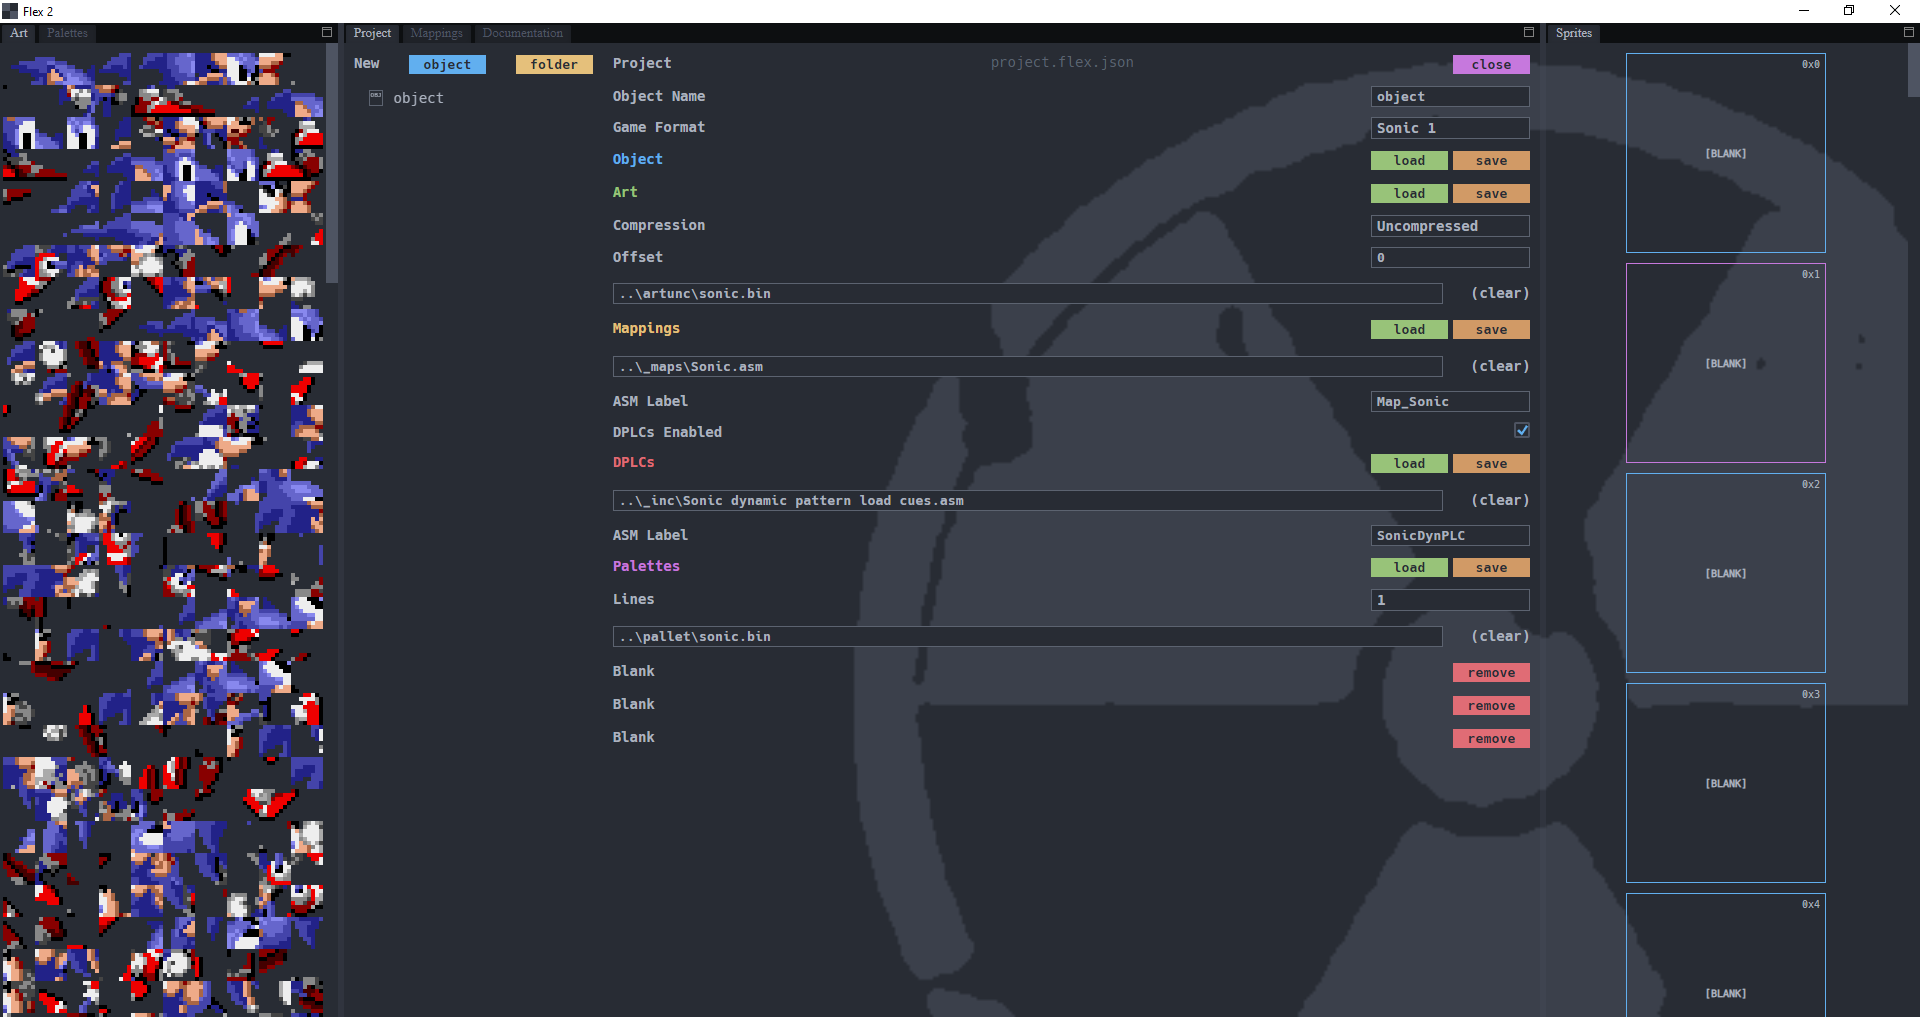The height and width of the screenshot is (1017, 1920).
Task: Open the Documentation tab
Action: click(523, 33)
